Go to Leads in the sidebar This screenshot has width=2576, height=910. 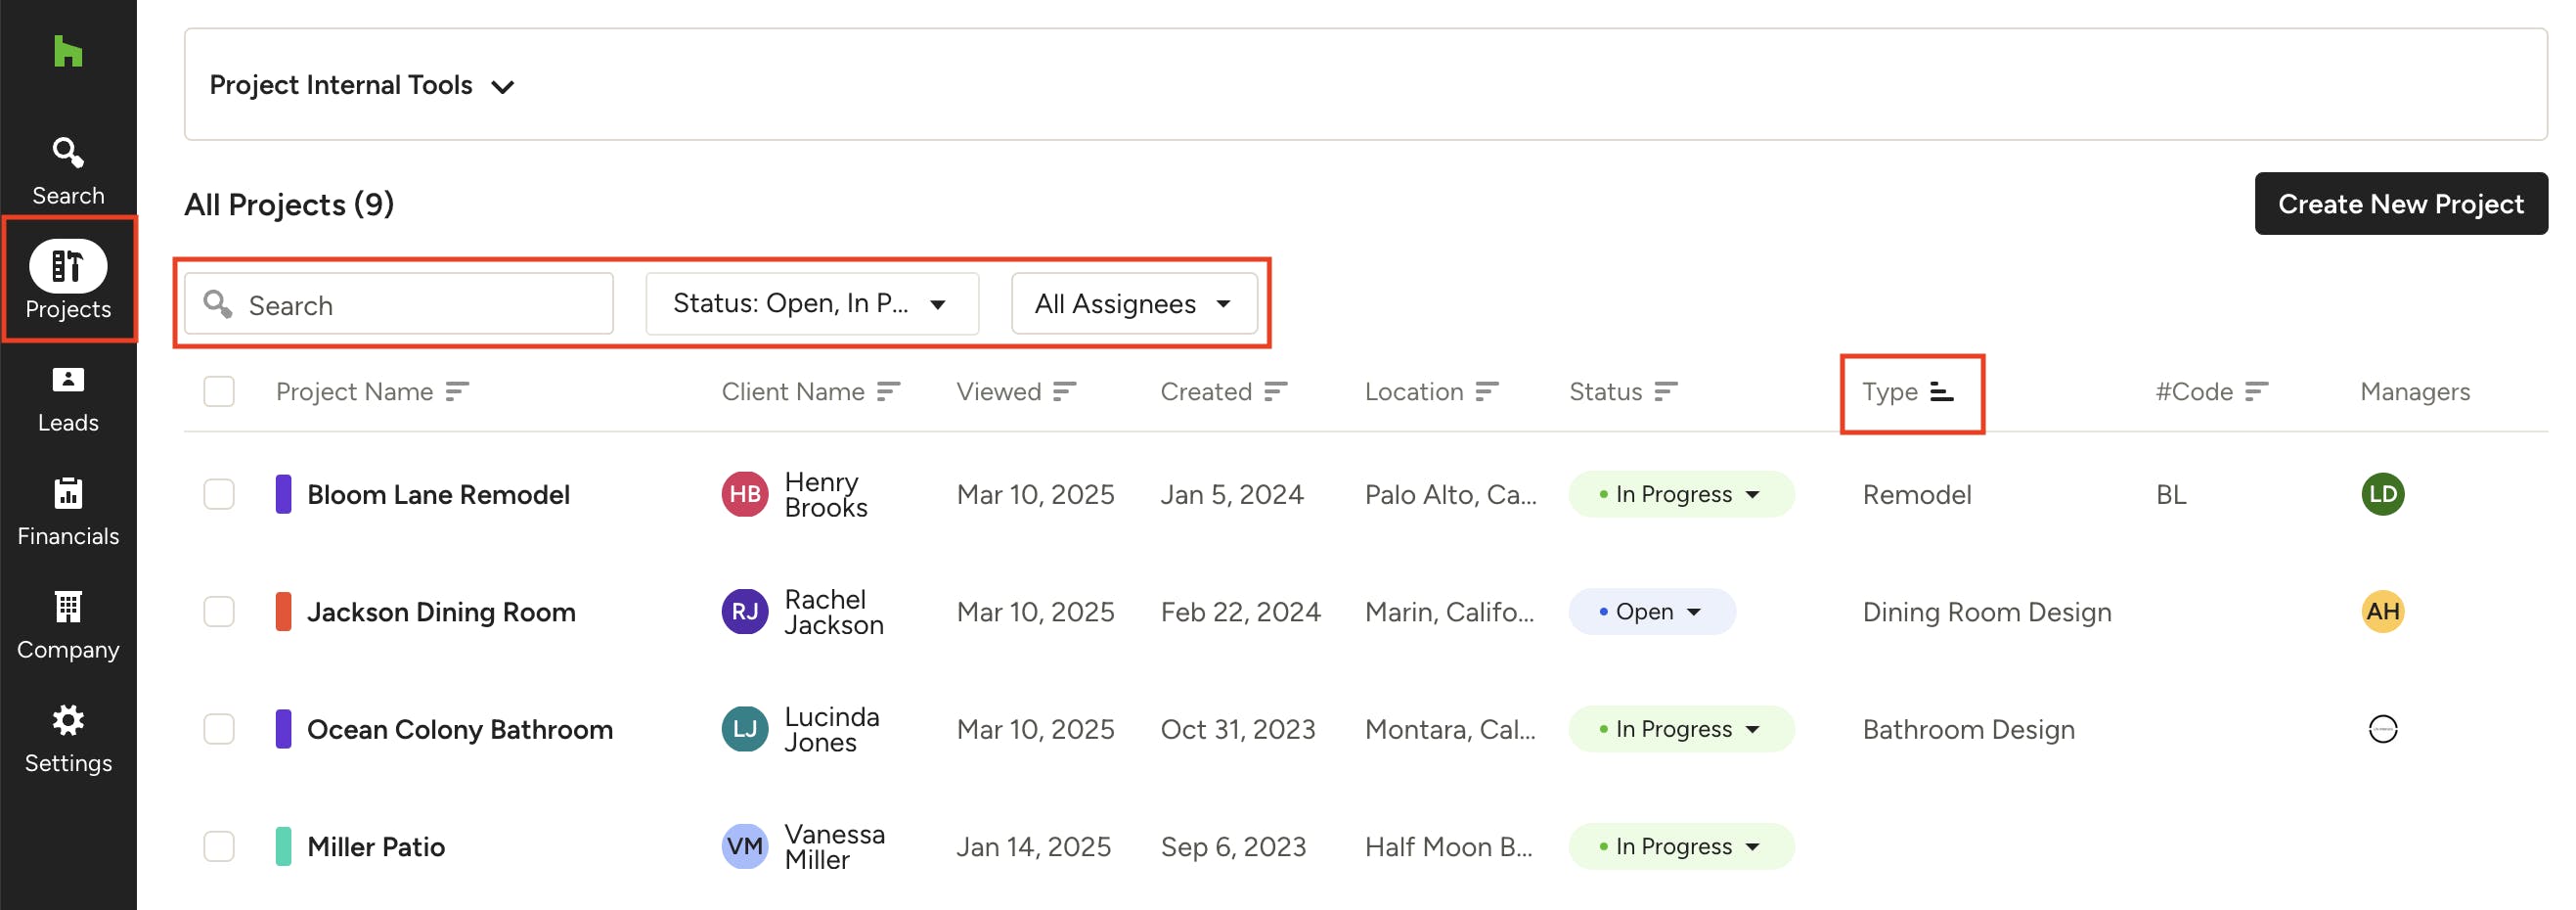click(x=68, y=399)
